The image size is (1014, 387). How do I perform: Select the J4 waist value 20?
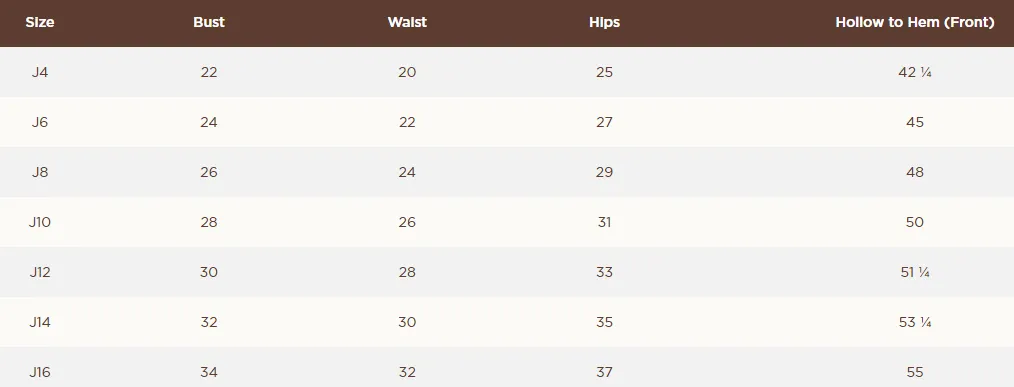[x=407, y=72]
